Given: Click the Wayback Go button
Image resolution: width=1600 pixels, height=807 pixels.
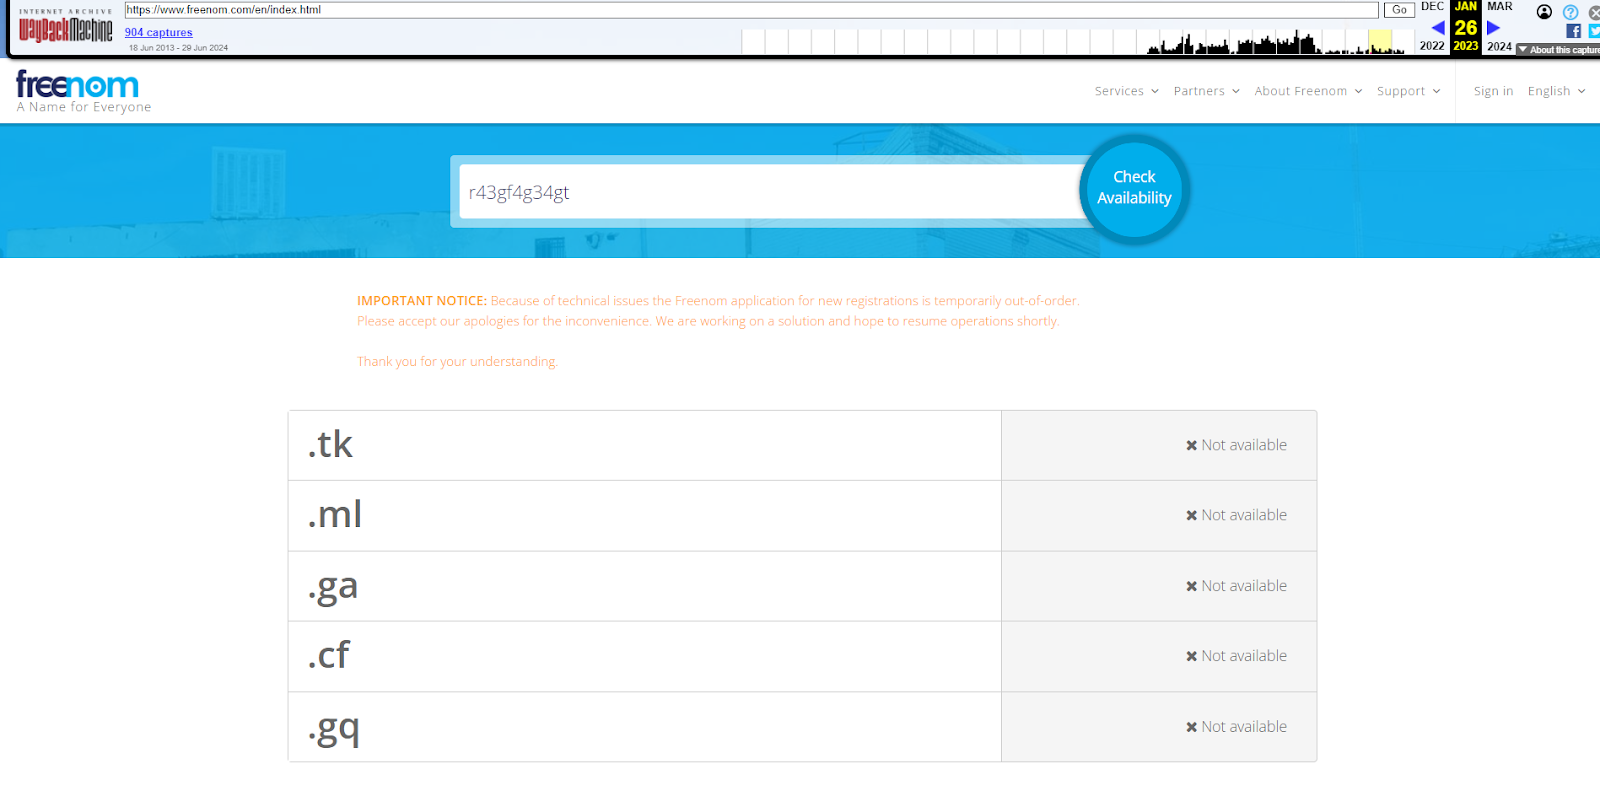Looking at the screenshot, I should click(1399, 10).
